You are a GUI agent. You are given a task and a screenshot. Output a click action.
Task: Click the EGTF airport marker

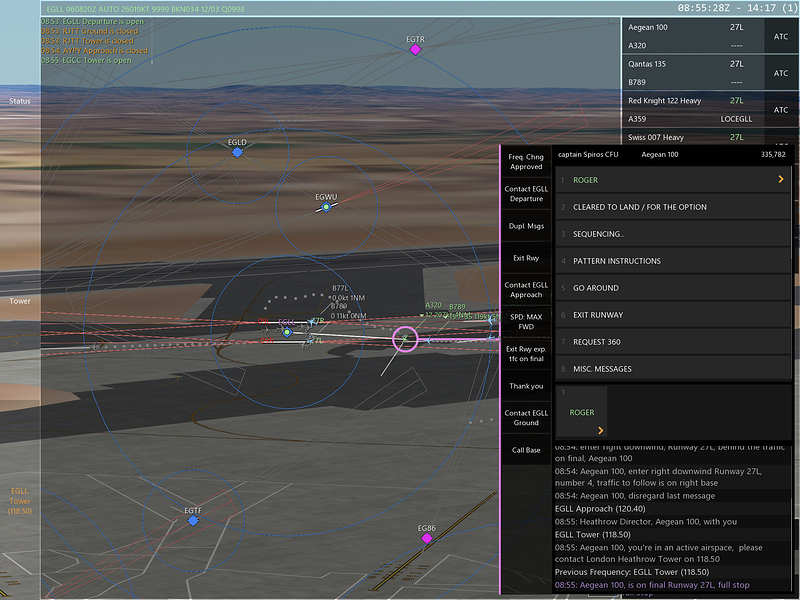(193, 520)
